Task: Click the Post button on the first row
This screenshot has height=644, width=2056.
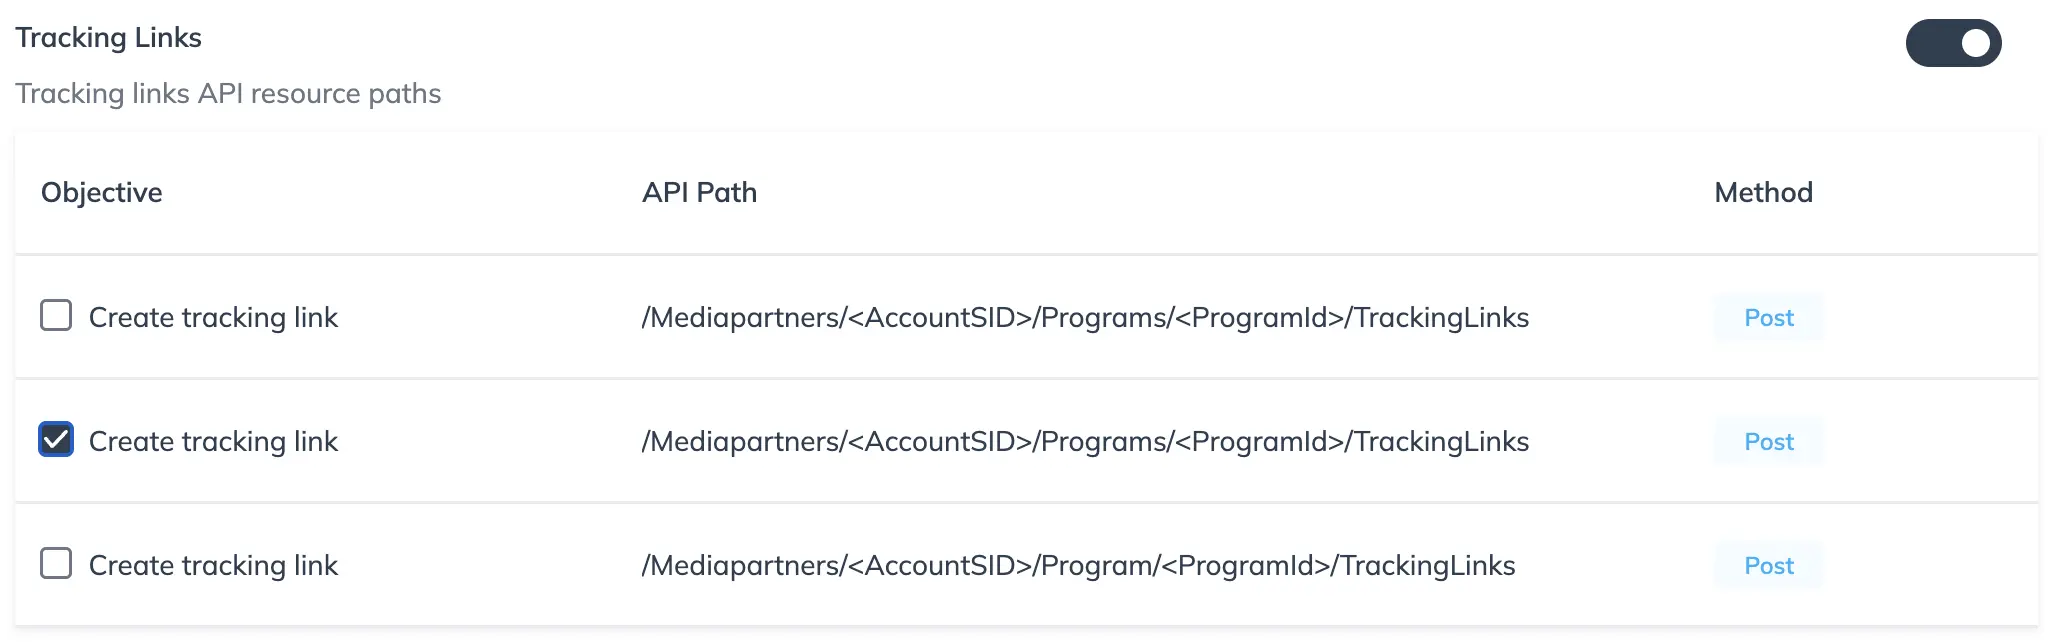Action: pos(1767,317)
